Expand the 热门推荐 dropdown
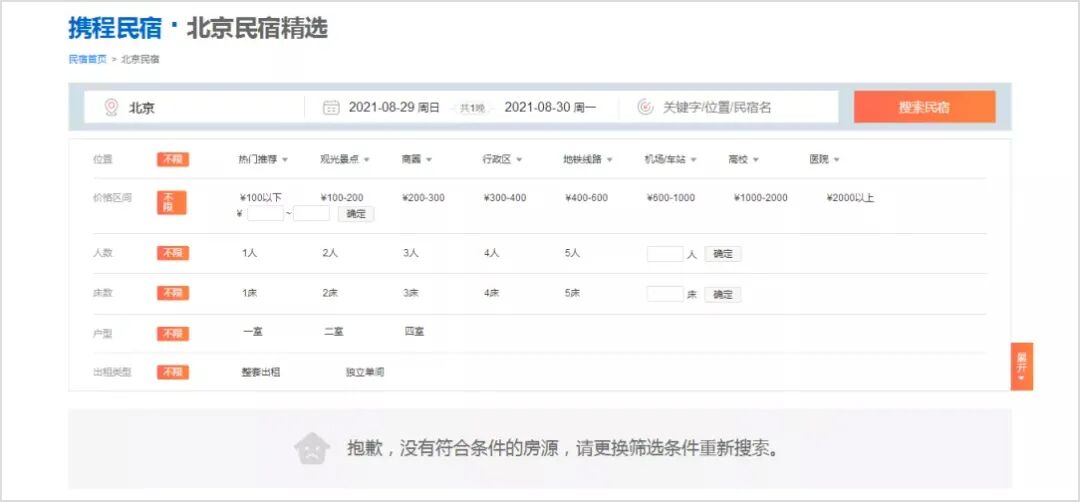Viewport: 1080px width, 502px height. pos(263,160)
